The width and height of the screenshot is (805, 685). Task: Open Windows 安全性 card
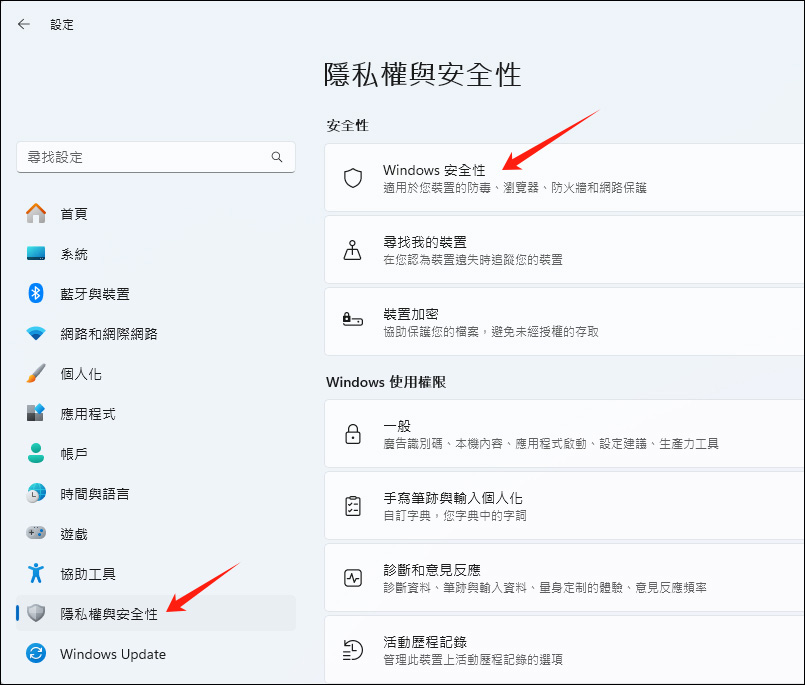tap(564, 178)
